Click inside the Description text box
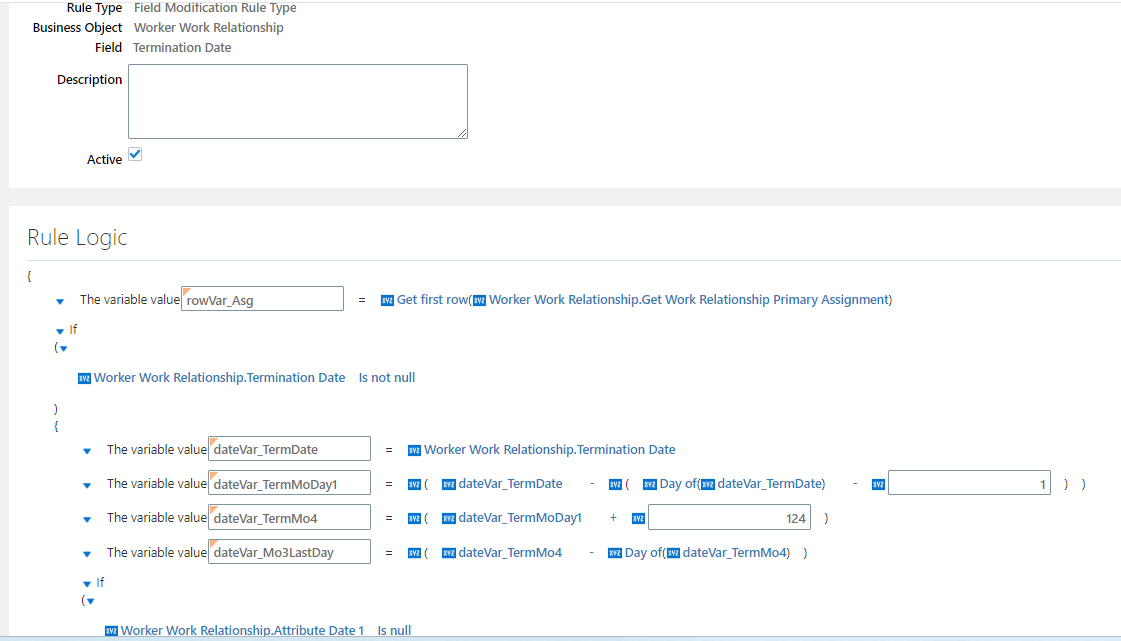 click(297, 100)
